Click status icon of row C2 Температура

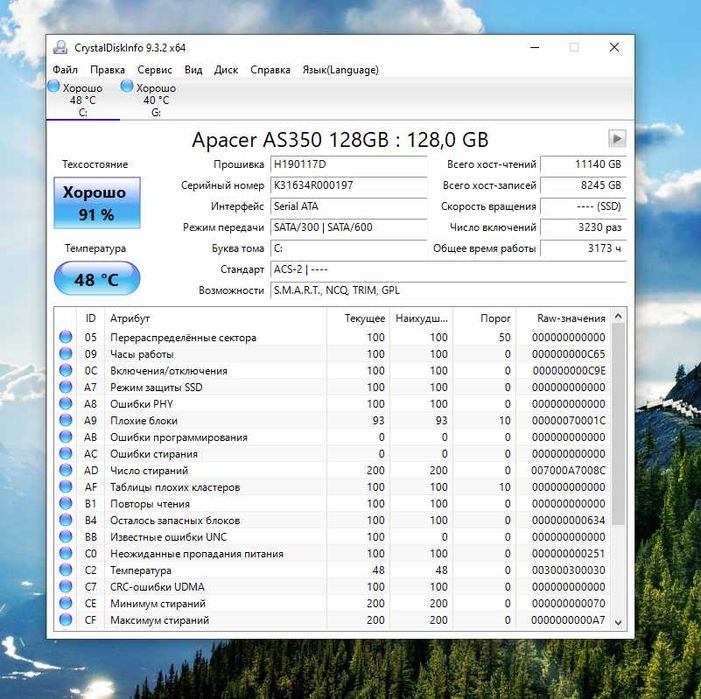(x=65, y=570)
